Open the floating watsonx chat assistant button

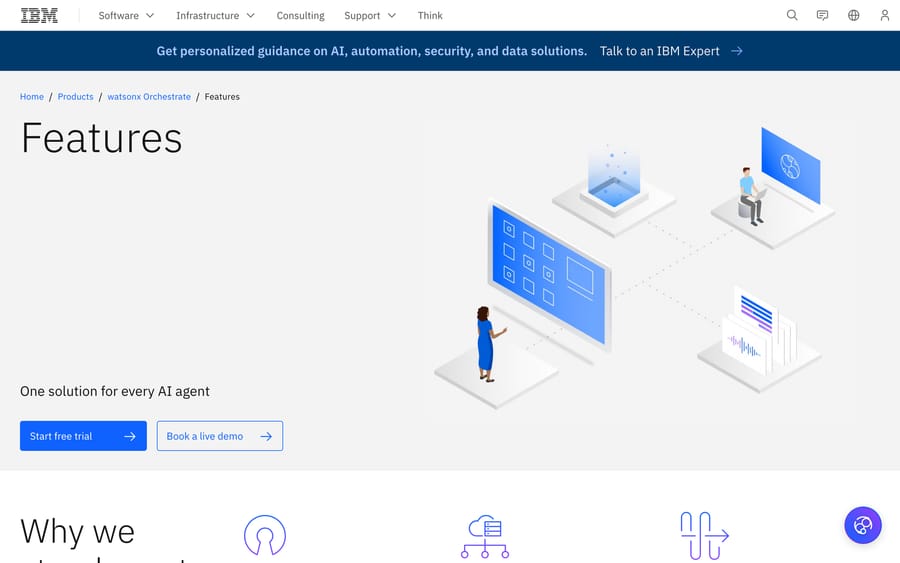pyautogui.click(x=863, y=525)
